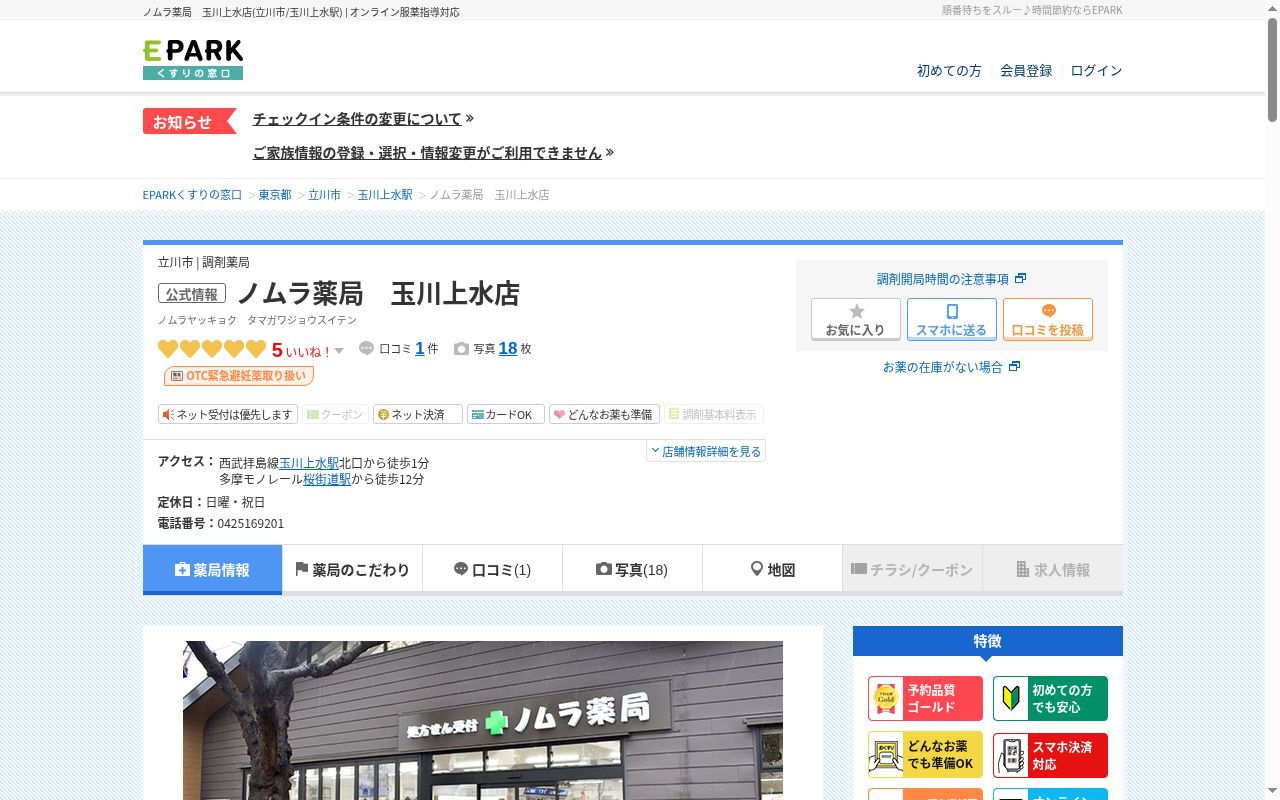Viewport: 1280px width, 800px height.
Task: Click the camera icon beside 写真 18 枚
Action: [x=461, y=349]
